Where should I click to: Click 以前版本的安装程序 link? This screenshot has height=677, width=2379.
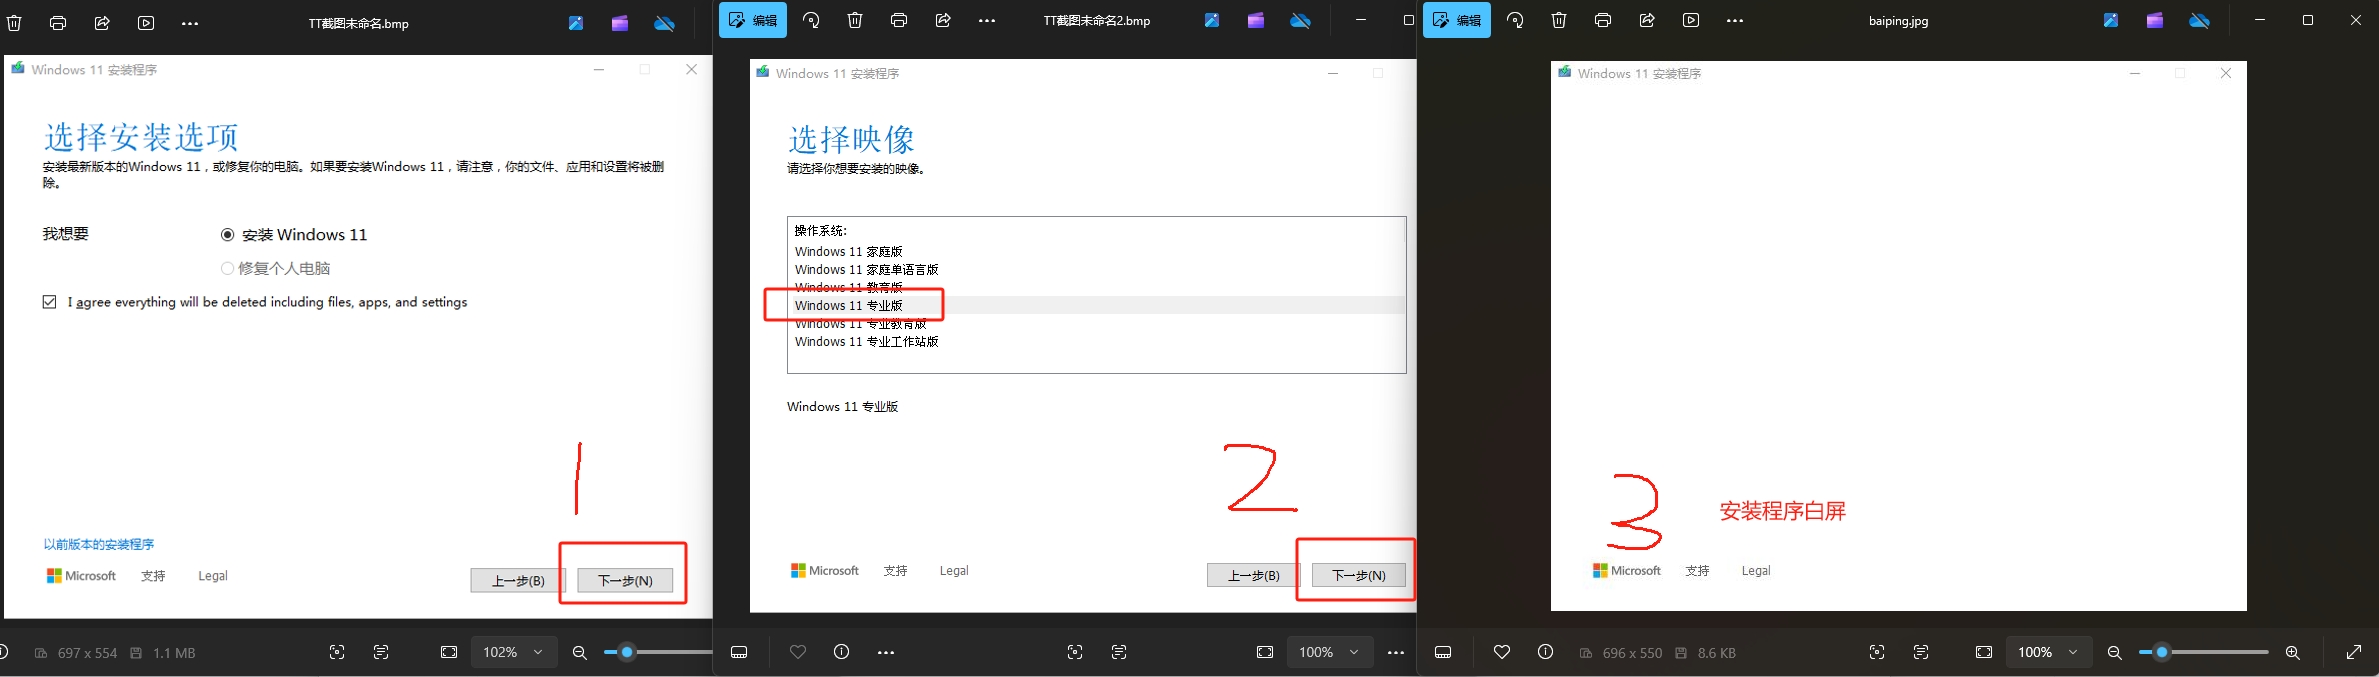pyautogui.click(x=99, y=545)
